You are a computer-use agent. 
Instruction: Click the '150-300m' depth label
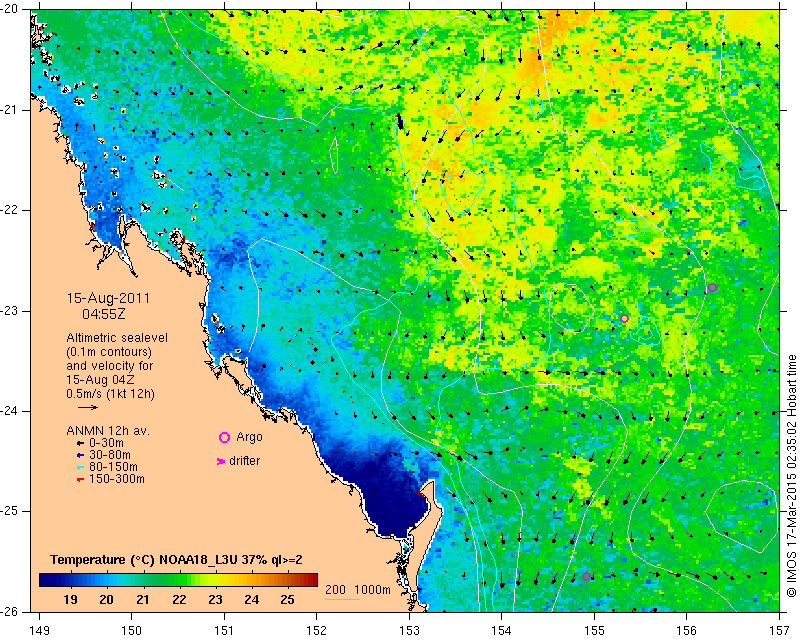click(x=117, y=479)
